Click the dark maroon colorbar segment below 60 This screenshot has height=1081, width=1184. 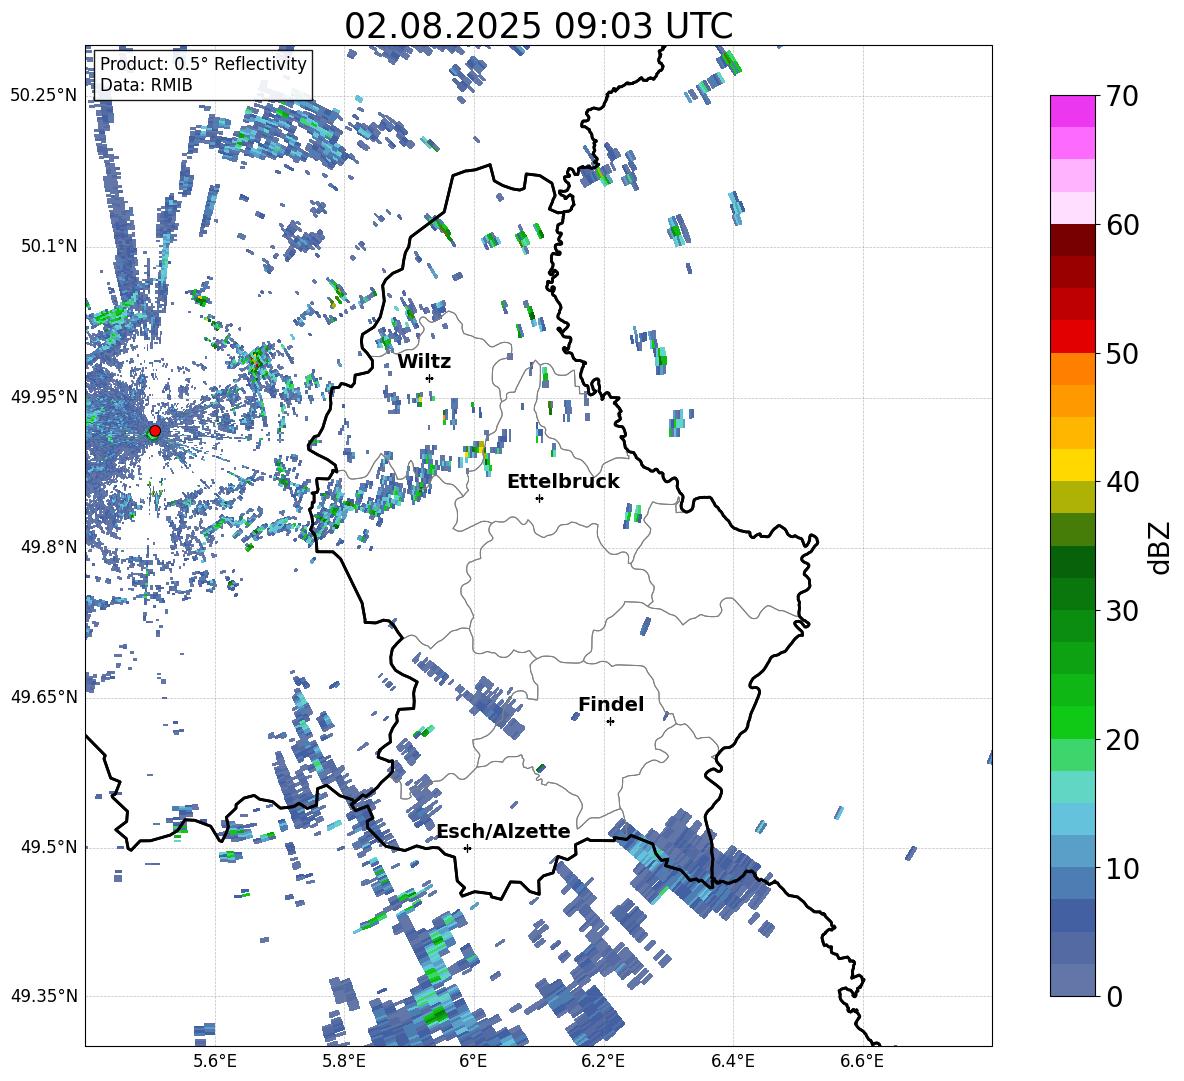coord(1072,239)
